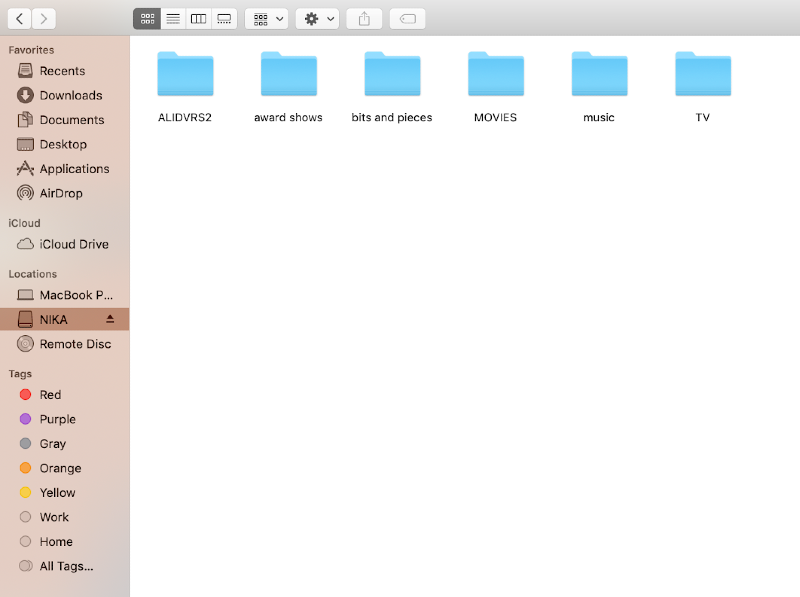The height and width of the screenshot is (597, 800).
Task: Go forward with the right arrow button
Action: [x=44, y=19]
